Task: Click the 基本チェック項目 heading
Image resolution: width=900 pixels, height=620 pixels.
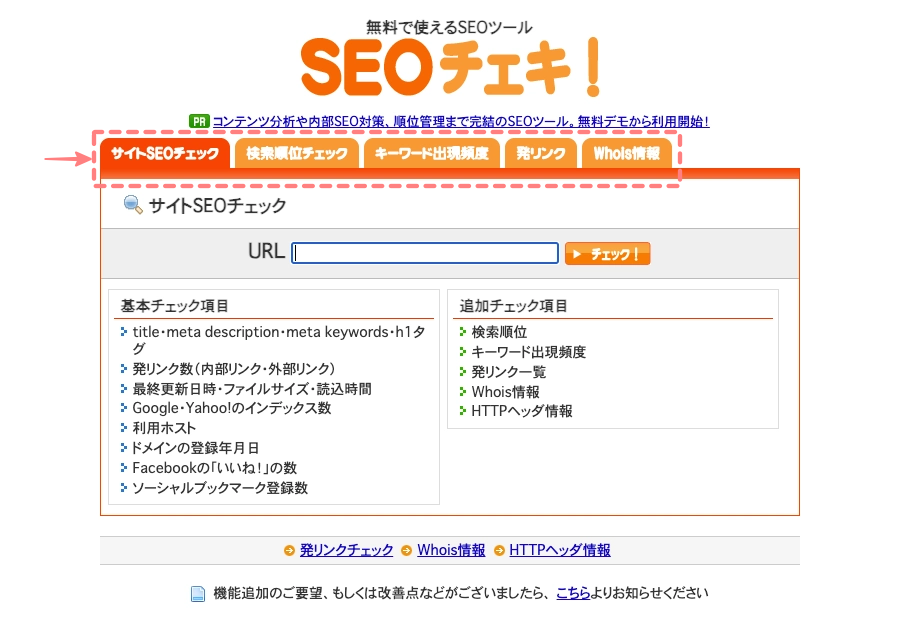Action: (174, 306)
